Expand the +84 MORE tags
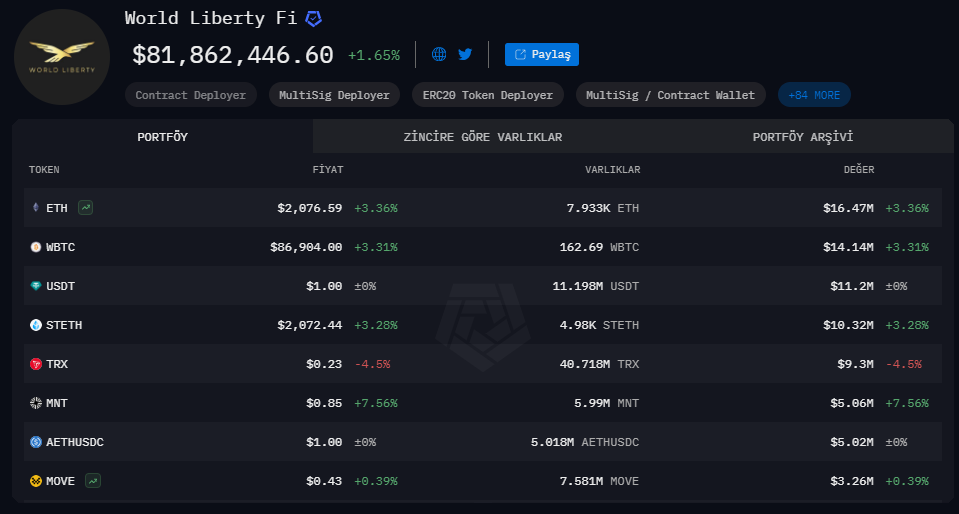This screenshot has width=959, height=514. [x=814, y=95]
